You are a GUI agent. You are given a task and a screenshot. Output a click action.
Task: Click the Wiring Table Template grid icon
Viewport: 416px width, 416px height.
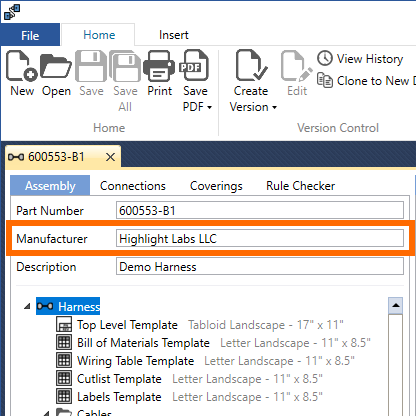[x=64, y=360]
